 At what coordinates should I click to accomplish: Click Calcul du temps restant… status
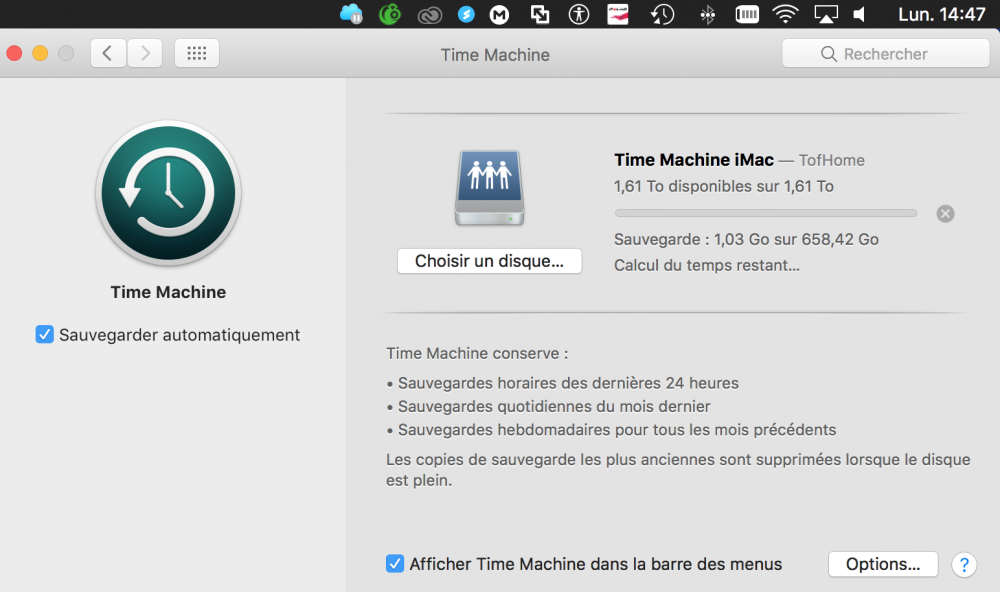(x=707, y=265)
